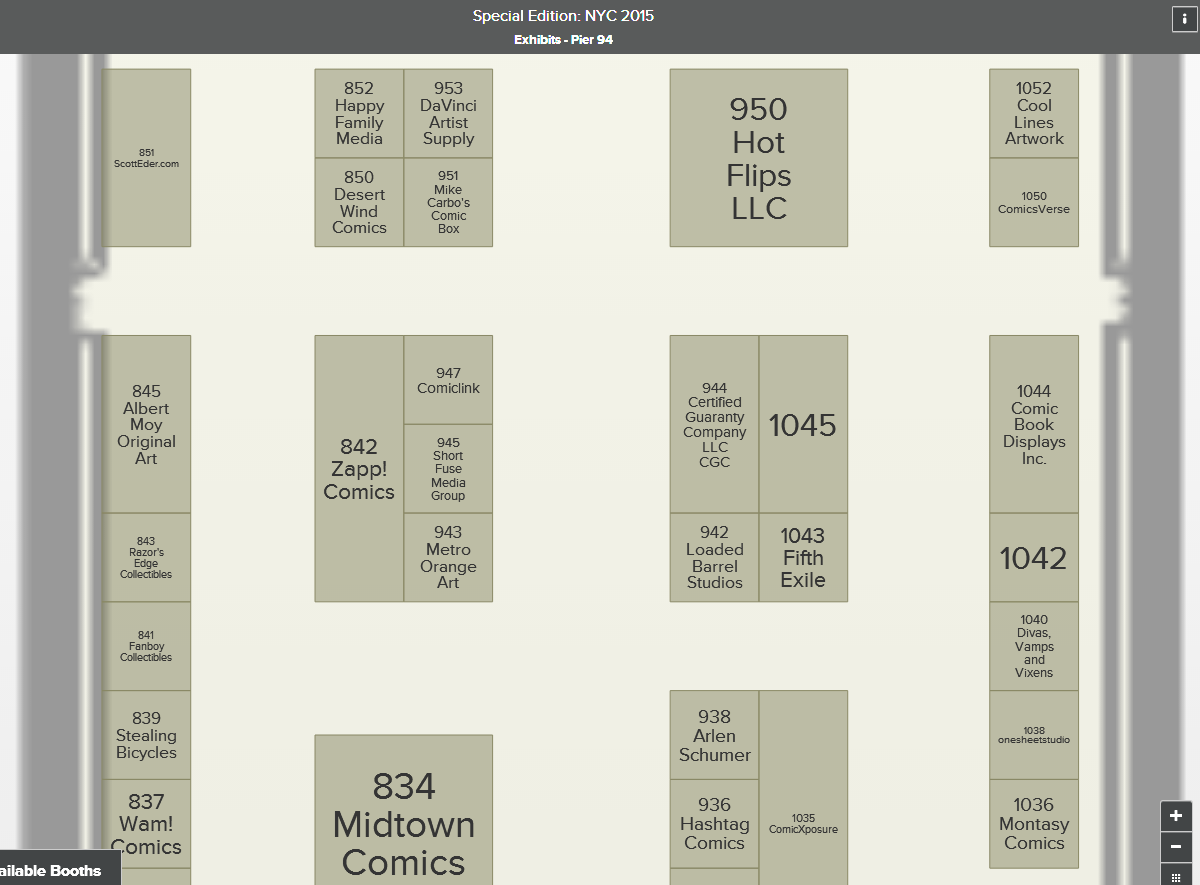Select booth 839 Stealing Bicycles
Viewport: 1200px width, 885px height.
click(147, 735)
